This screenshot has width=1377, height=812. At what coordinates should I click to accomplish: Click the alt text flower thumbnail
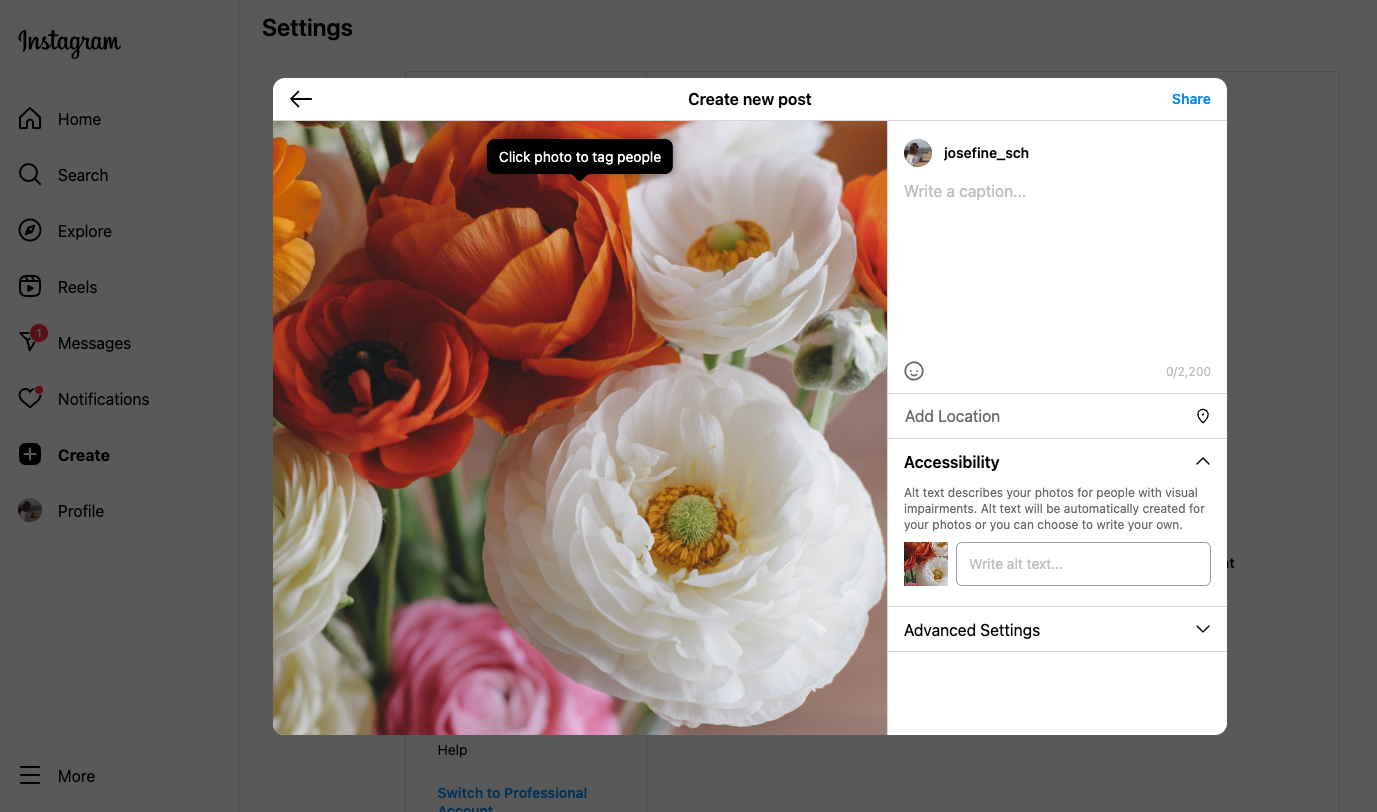click(x=926, y=564)
